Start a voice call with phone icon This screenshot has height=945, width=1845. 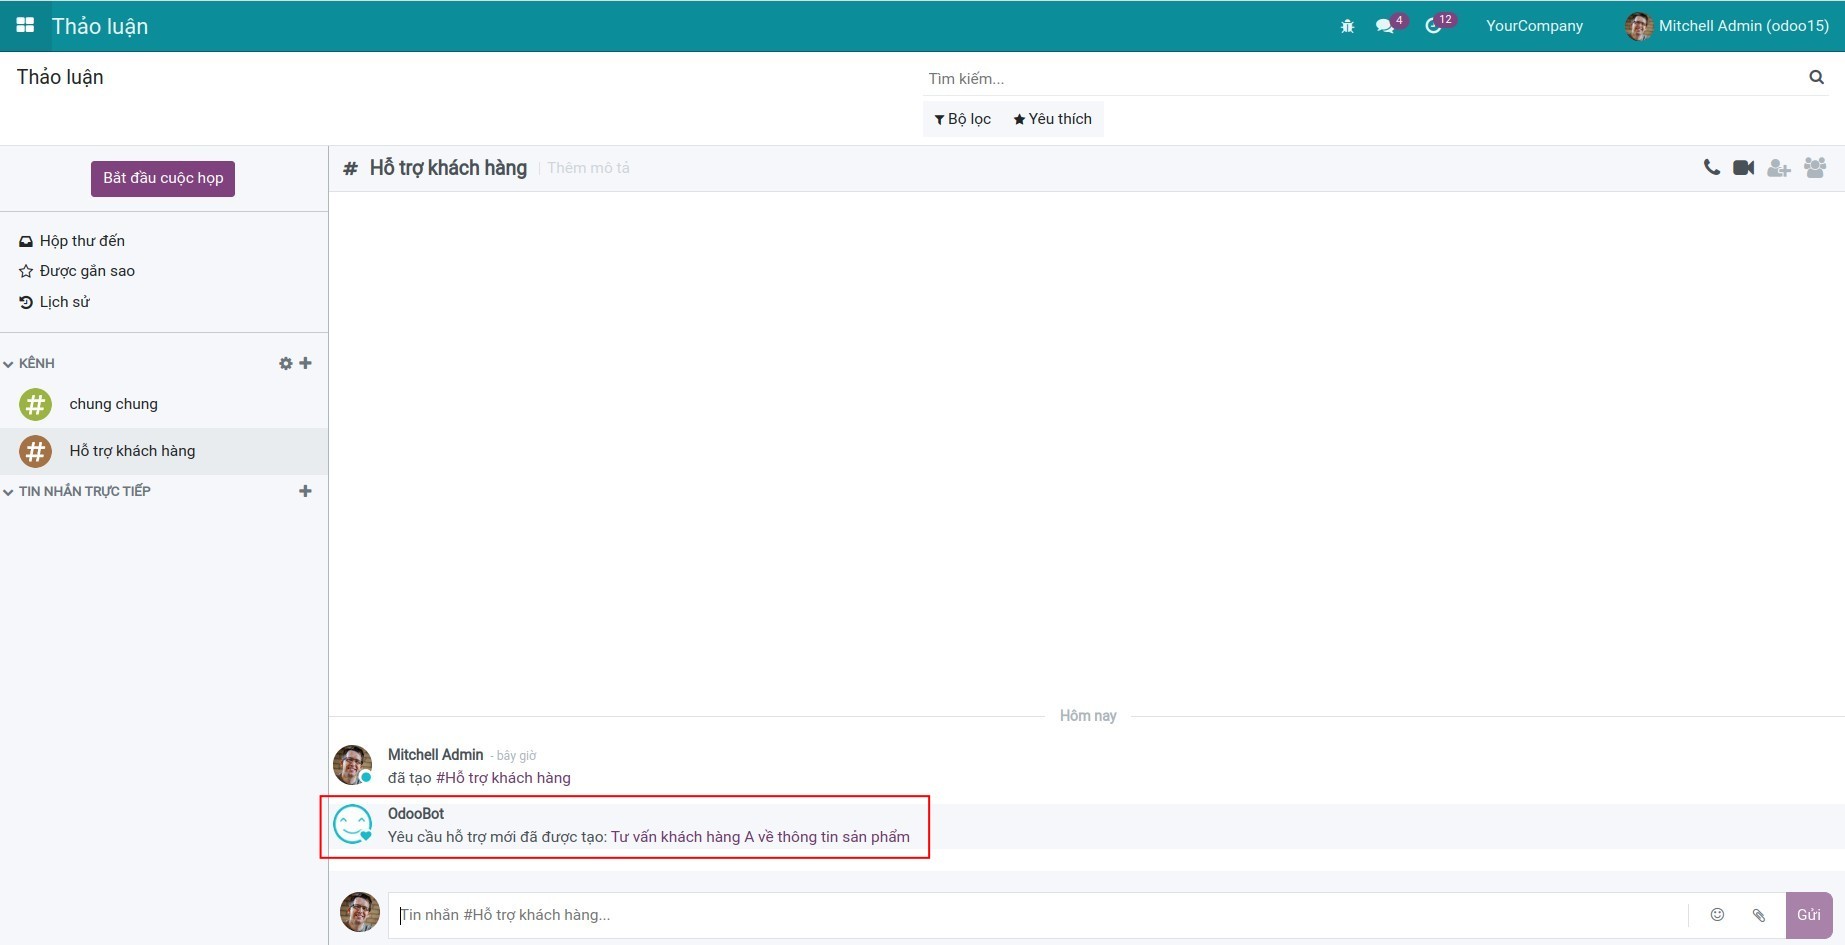[1711, 168]
